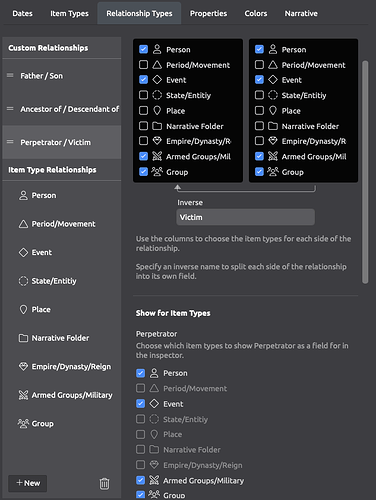Click the vertical scrollbar on the right
376x500 pixels.
coord(365,172)
